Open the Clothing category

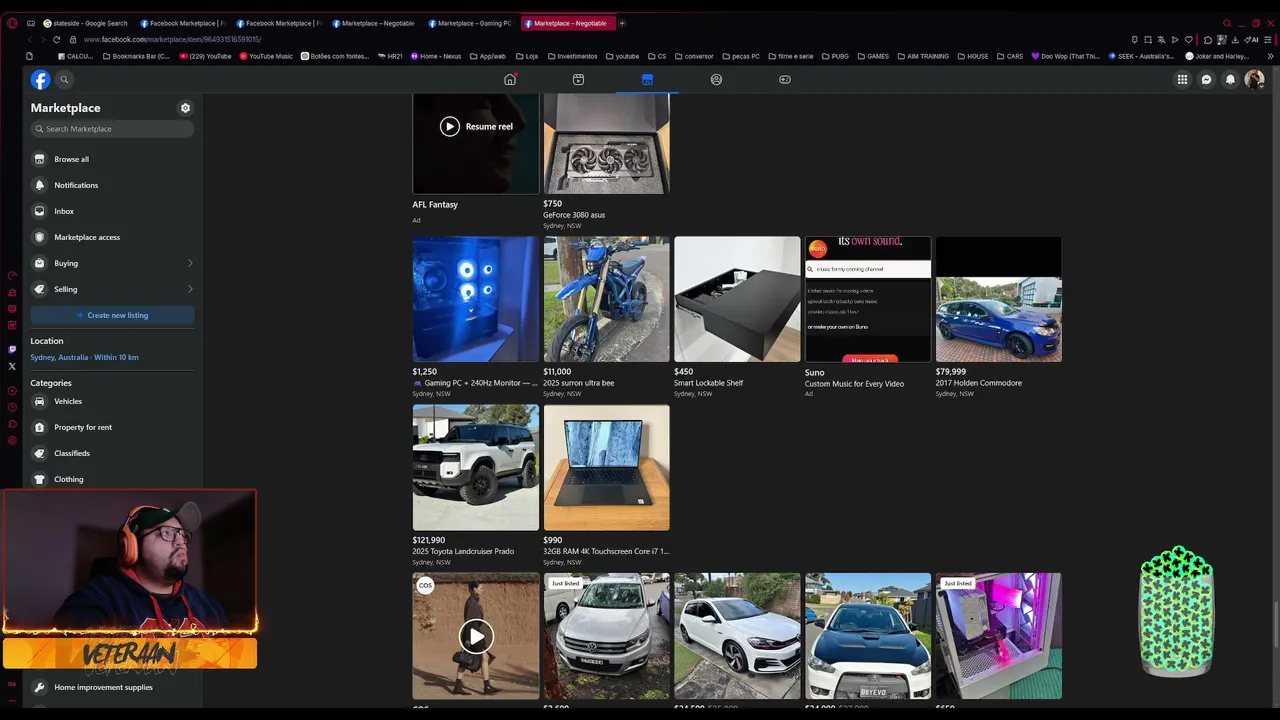[x=112, y=479]
